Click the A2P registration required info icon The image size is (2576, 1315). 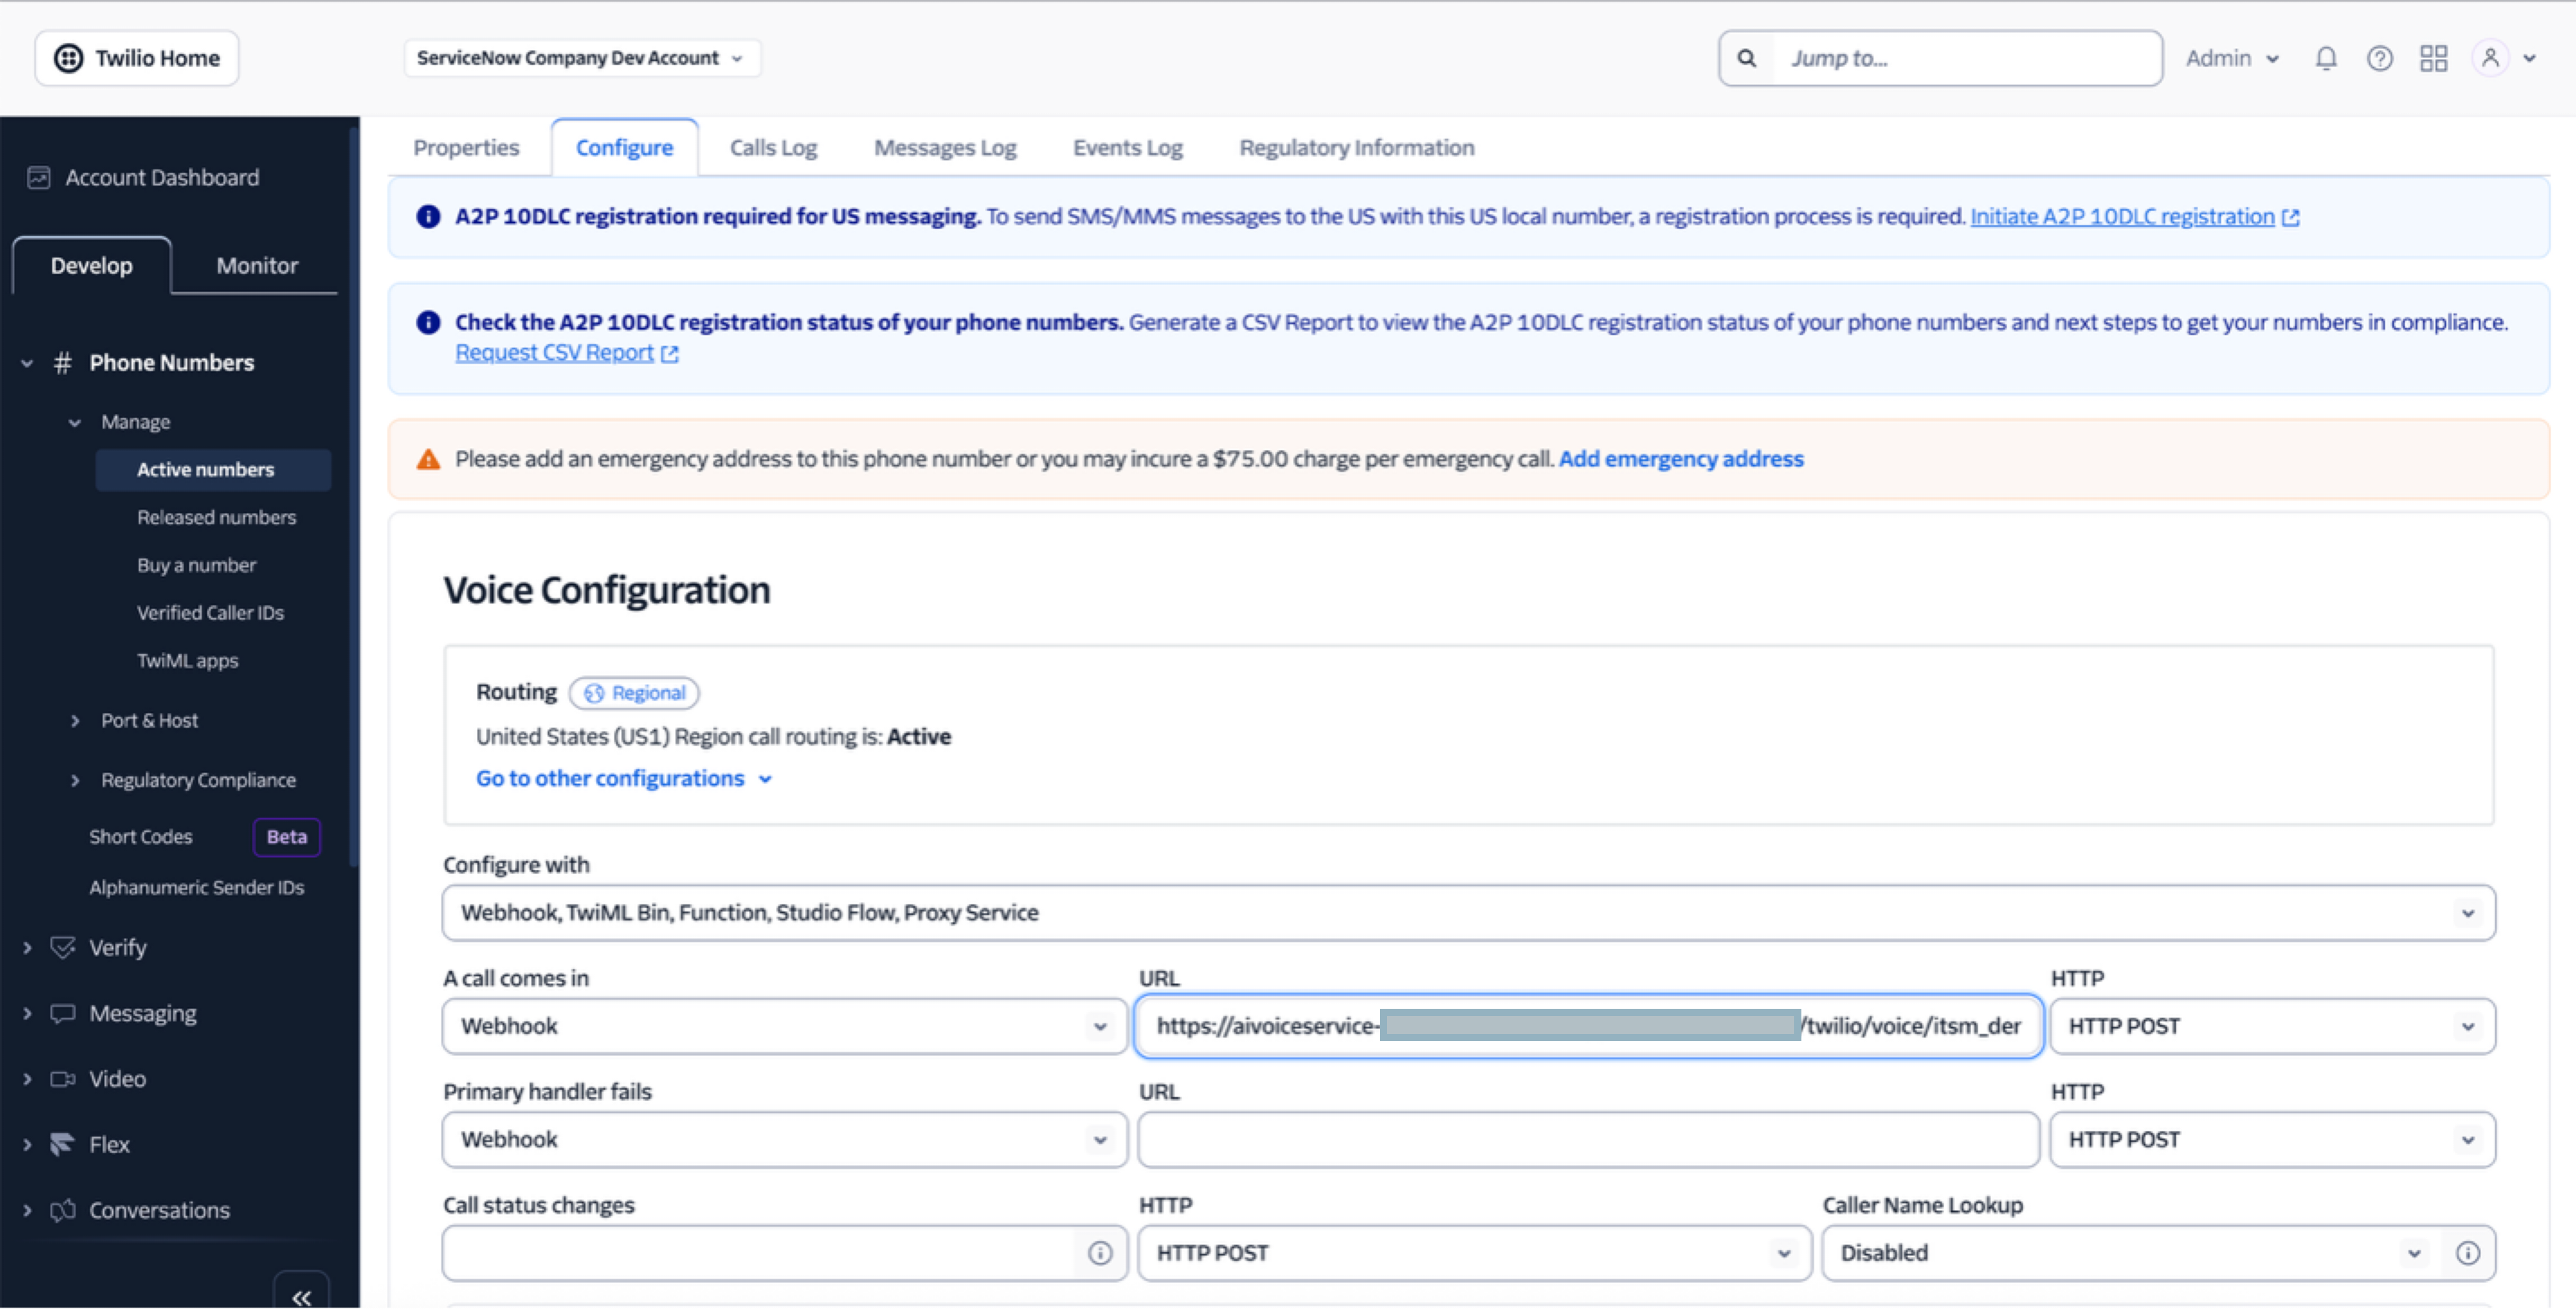[x=428, y=217]
